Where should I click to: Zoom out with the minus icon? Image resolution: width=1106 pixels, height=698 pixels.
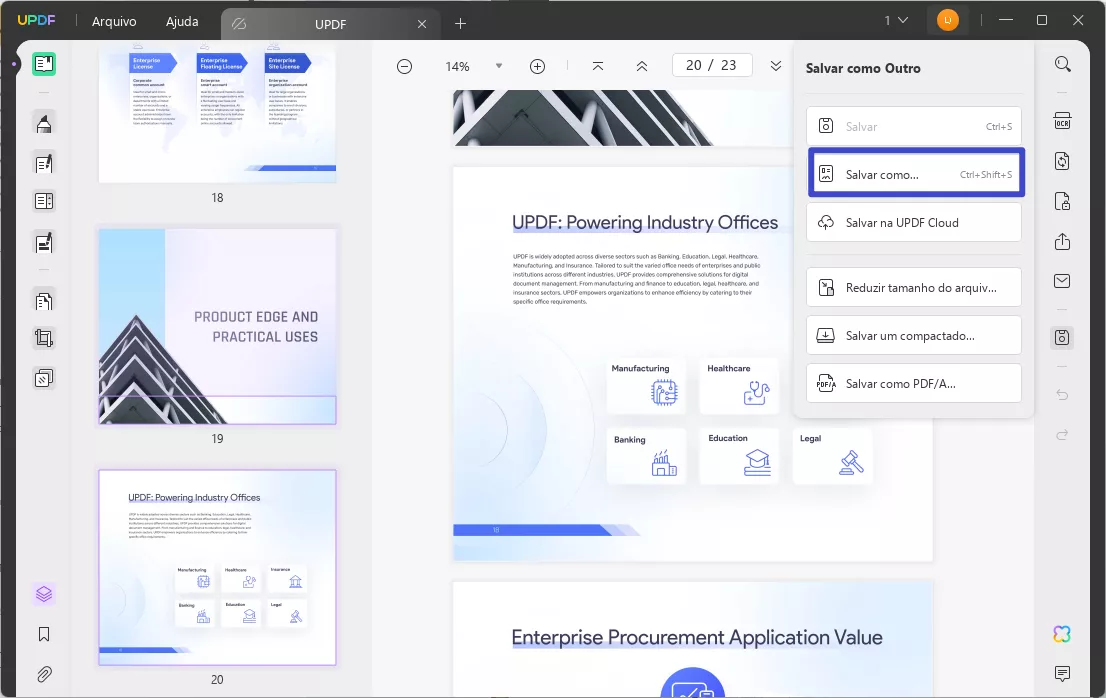(x=404, y=66)
